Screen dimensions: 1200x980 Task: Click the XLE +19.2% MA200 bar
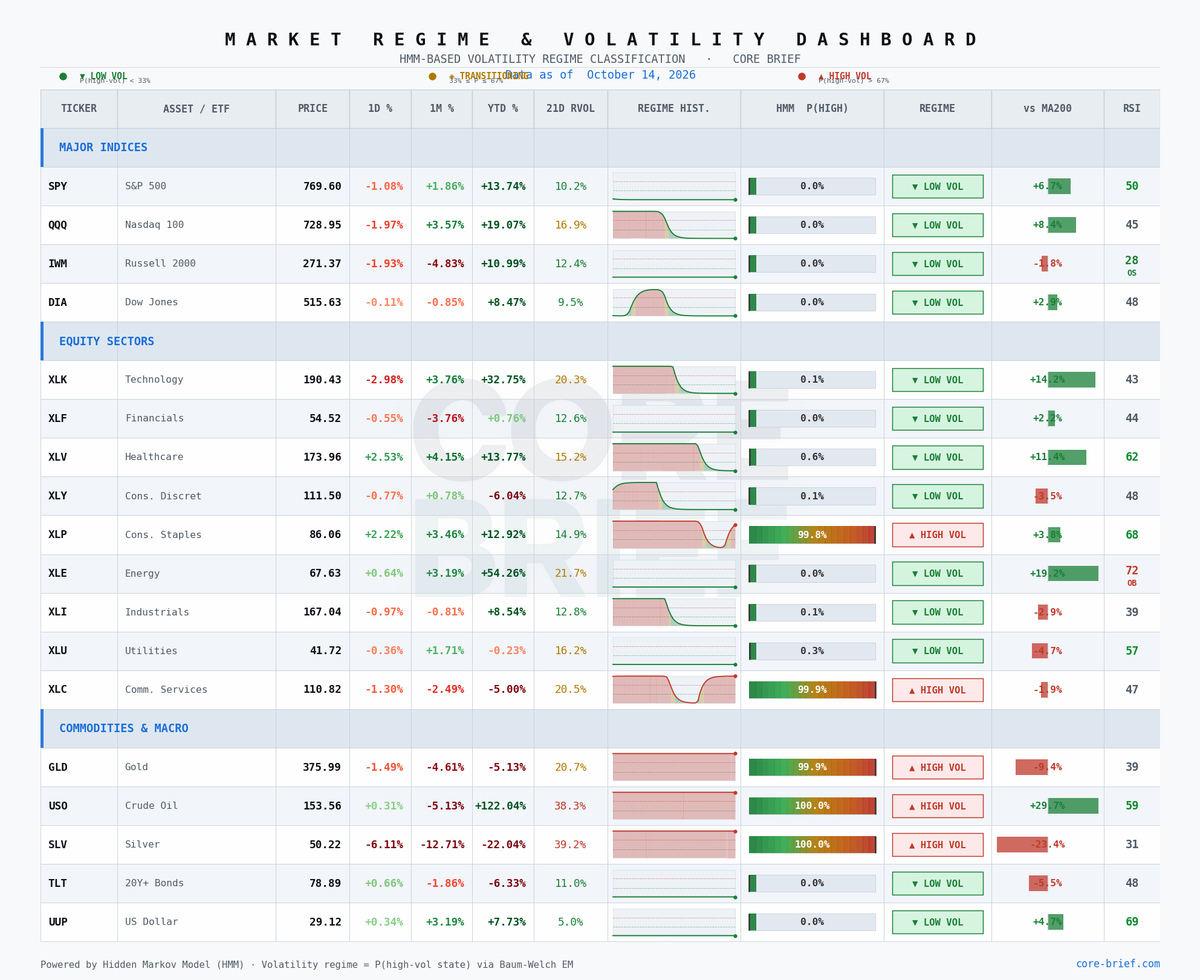(1073, 574)
